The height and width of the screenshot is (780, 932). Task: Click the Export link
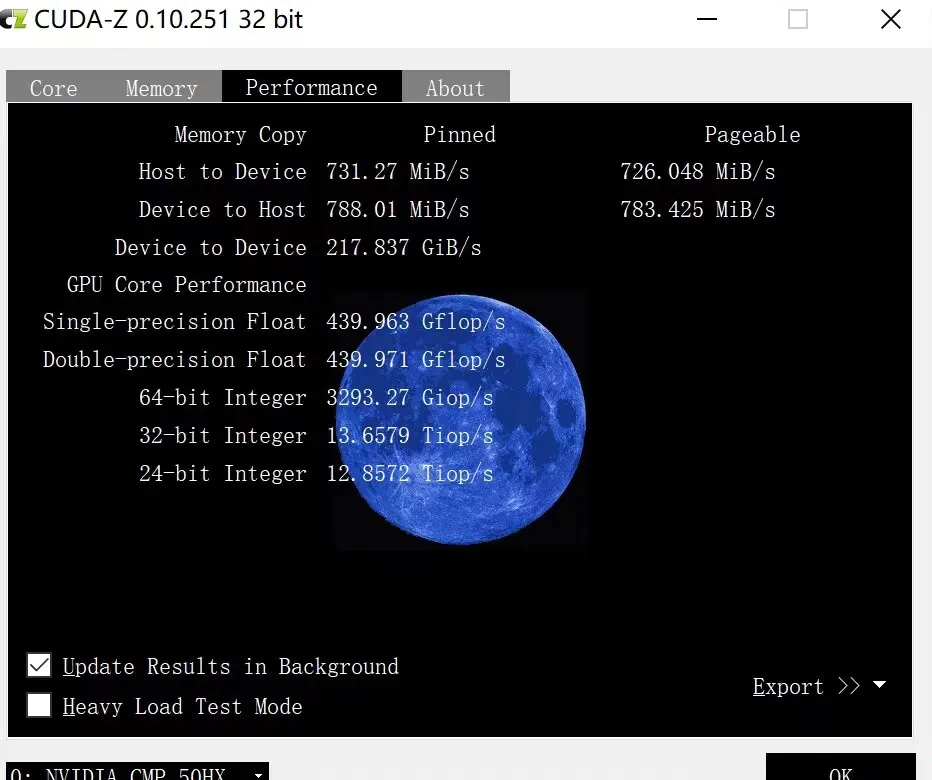788,687
